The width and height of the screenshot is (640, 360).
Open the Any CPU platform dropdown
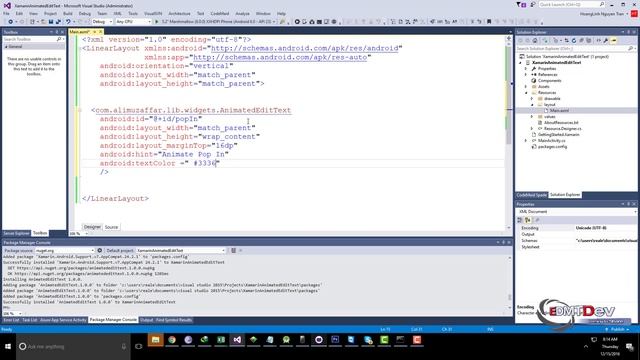[133, 22]
